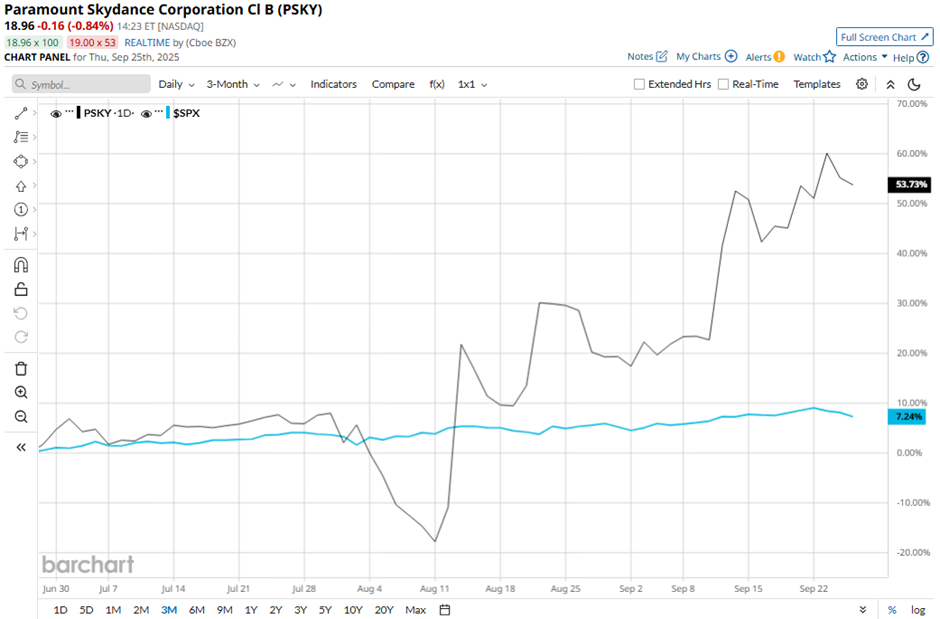
Task: Click the redo arrow icon
Action: [21, 337]
